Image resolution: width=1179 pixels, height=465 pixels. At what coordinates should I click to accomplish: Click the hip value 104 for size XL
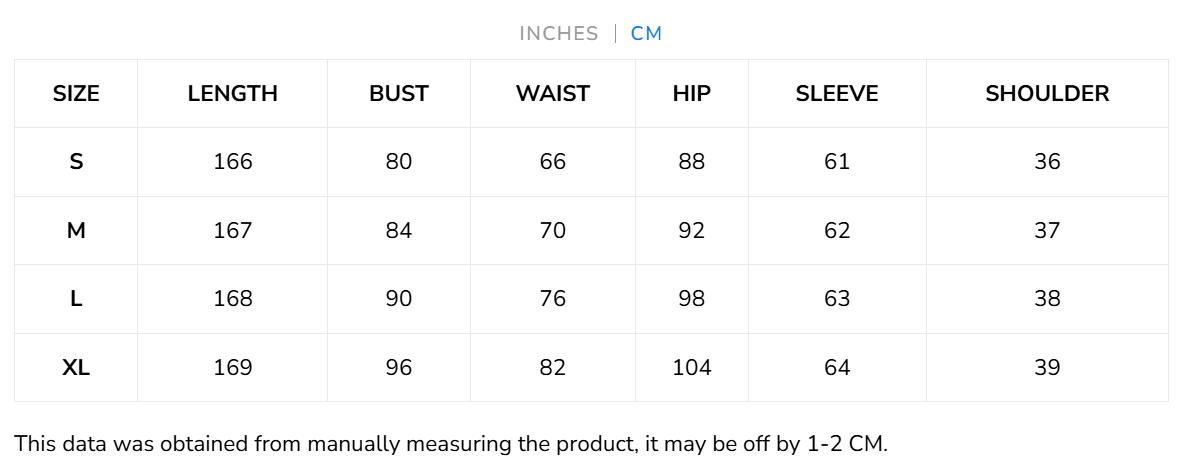(691, 368)
